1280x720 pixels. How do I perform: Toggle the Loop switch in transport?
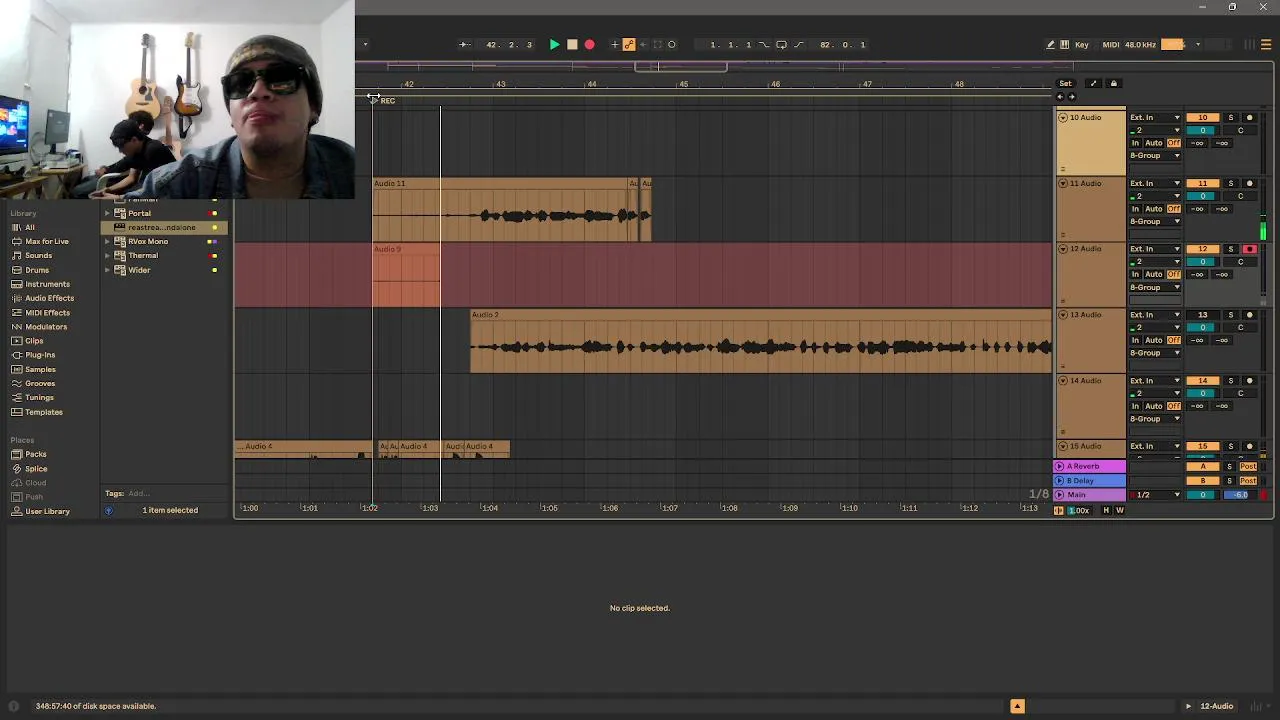click(781, 44)
